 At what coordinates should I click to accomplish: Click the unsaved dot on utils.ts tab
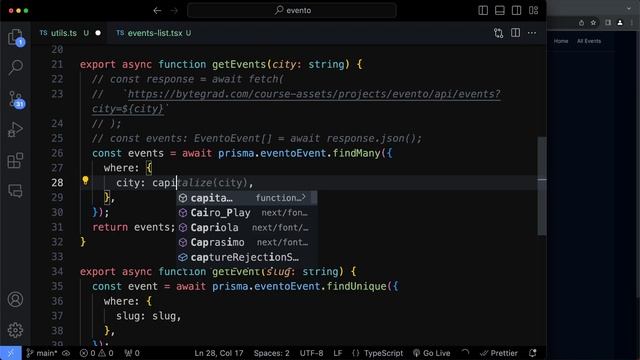pyautogui.click(x=98, y=33)
